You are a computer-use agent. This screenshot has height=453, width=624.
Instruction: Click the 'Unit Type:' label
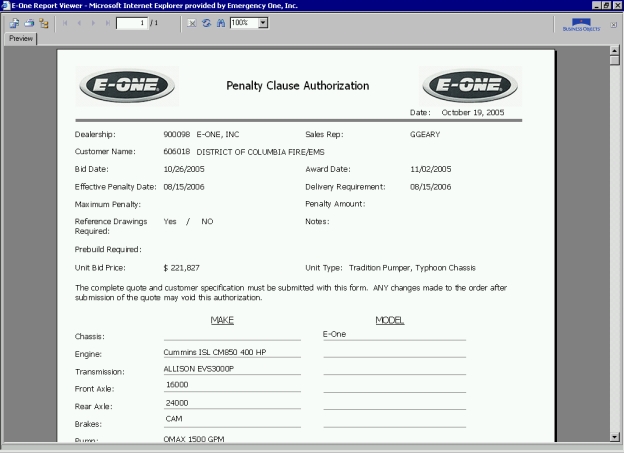324,268
